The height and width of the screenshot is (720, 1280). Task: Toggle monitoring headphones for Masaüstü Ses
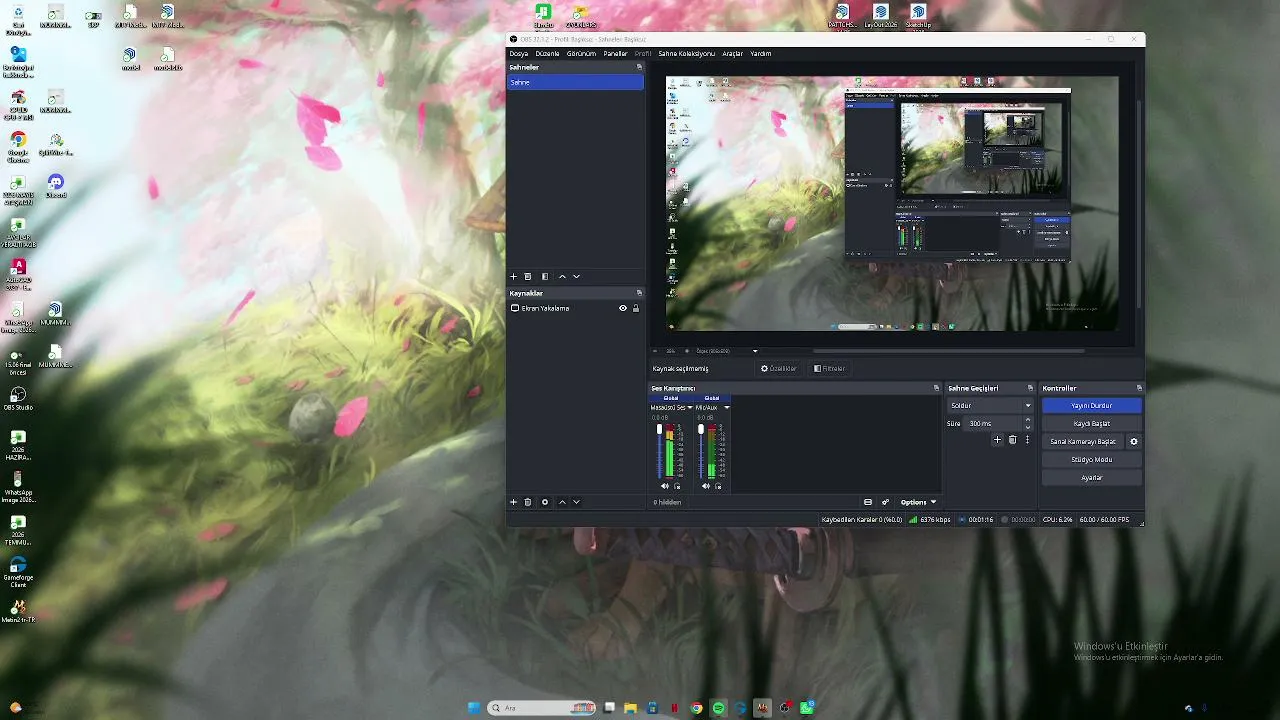tap(677, 486)
